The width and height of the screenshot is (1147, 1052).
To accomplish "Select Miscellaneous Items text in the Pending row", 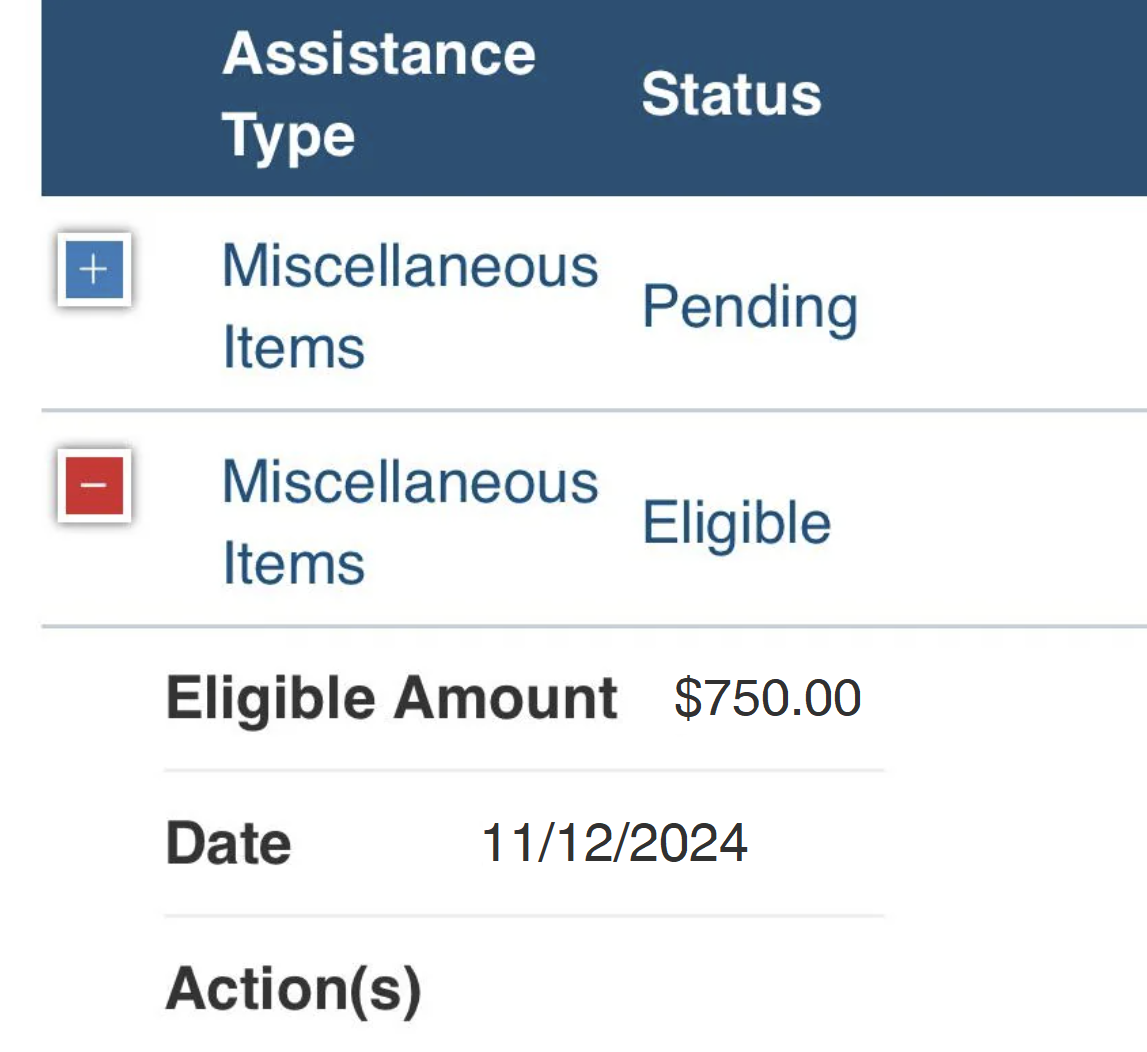I will coord(410,306).
